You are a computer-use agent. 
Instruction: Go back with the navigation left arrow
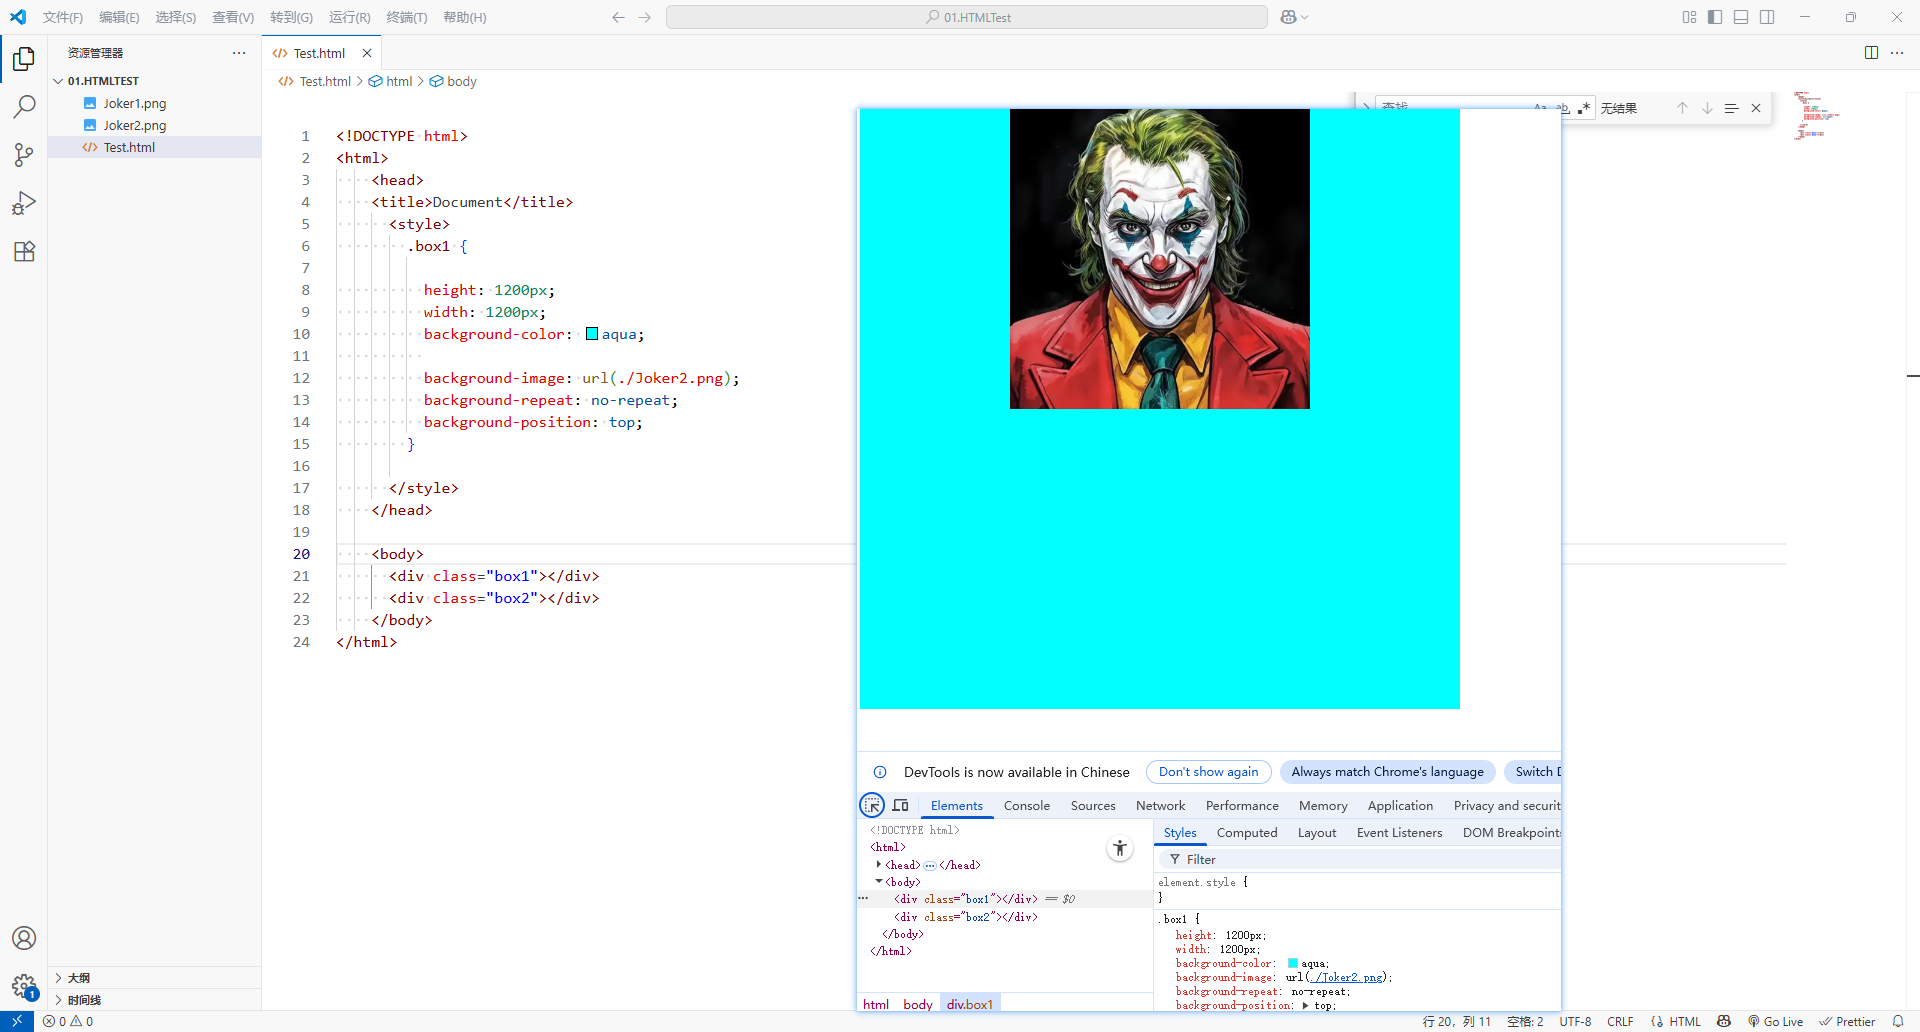coord(618,17)
